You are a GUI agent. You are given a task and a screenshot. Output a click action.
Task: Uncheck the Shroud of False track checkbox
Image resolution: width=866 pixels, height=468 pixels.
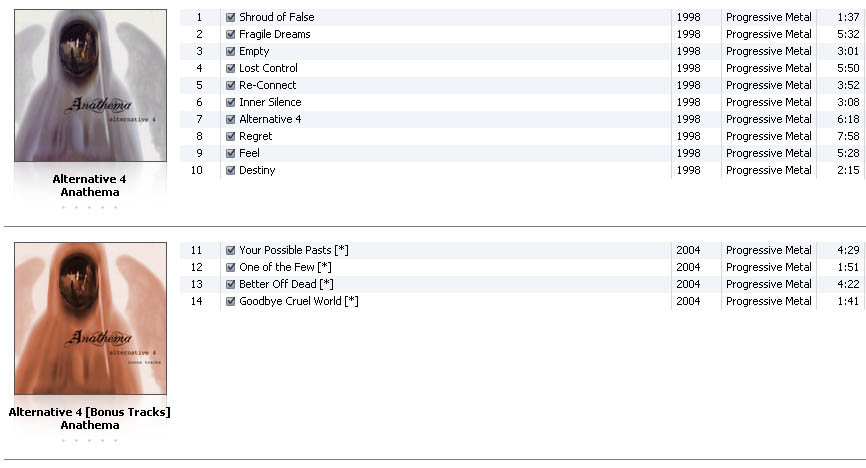pyautogui.click(x=231, y=17)
